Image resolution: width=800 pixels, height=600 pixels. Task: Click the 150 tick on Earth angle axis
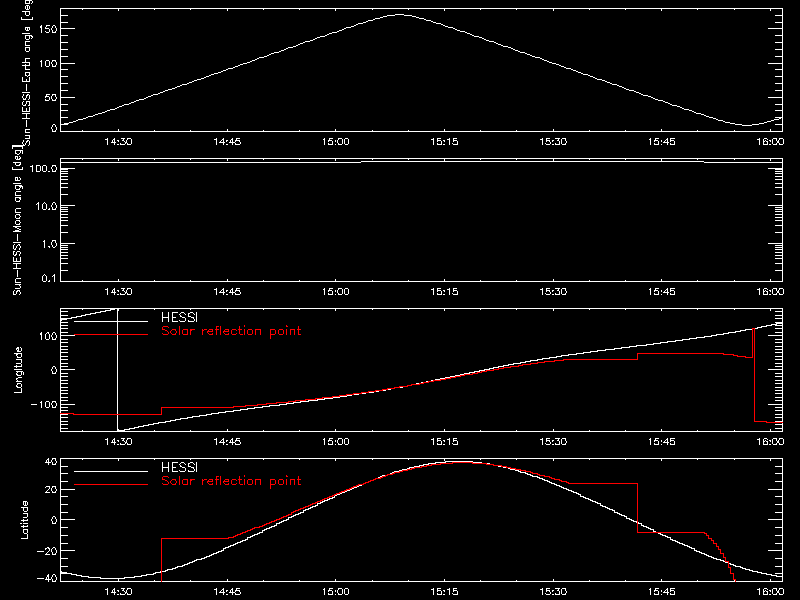click(47, 30)
